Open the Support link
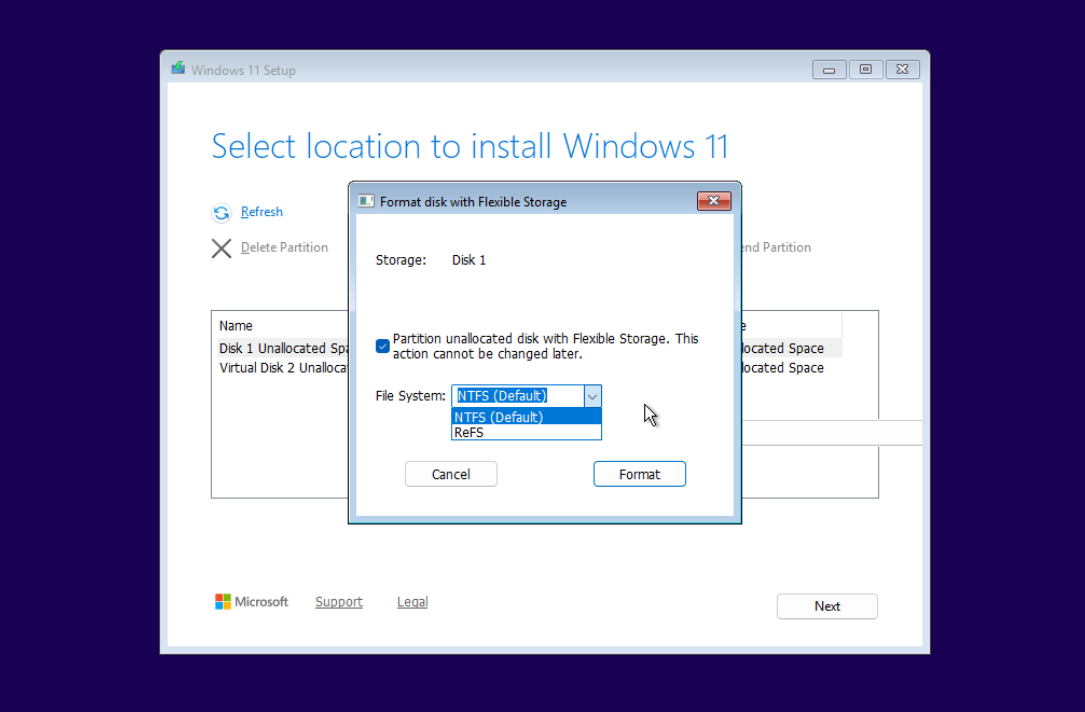 339,602
